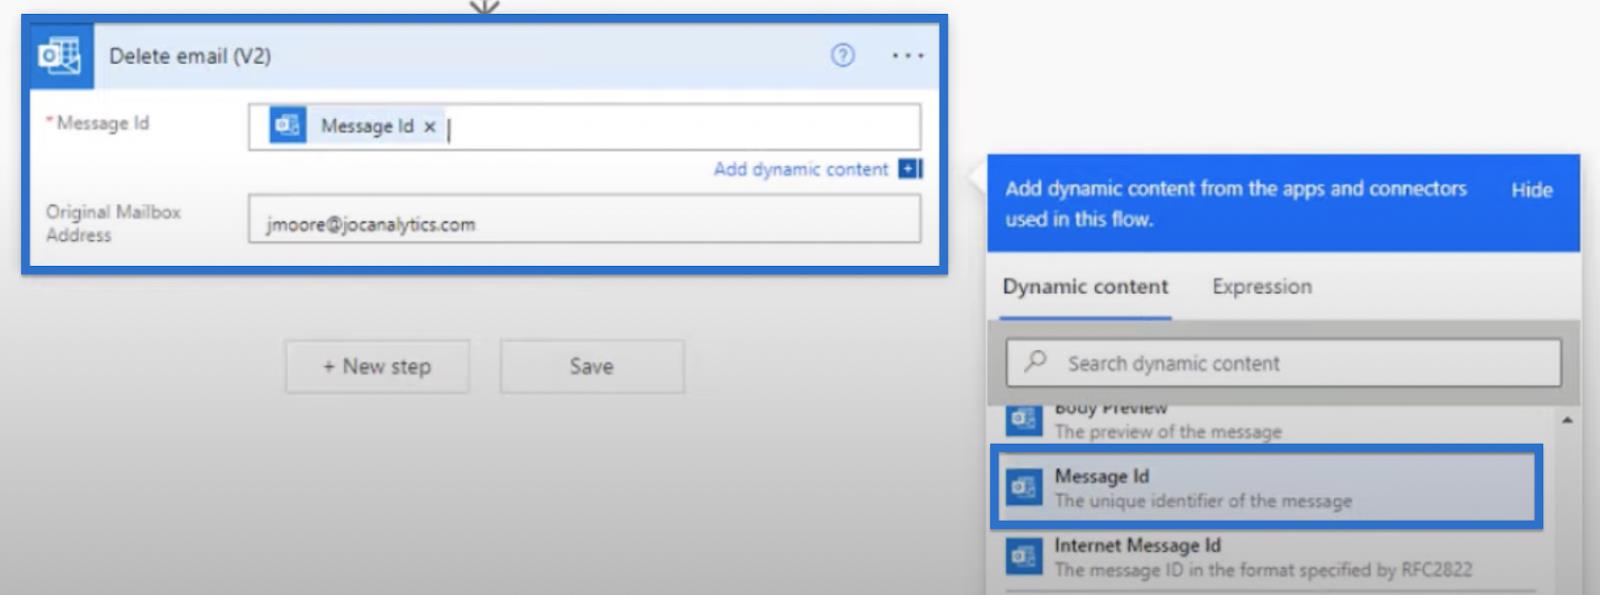
Task: Click the scroll-up arrow of dynamic content list
Action: pos(1567,420)
